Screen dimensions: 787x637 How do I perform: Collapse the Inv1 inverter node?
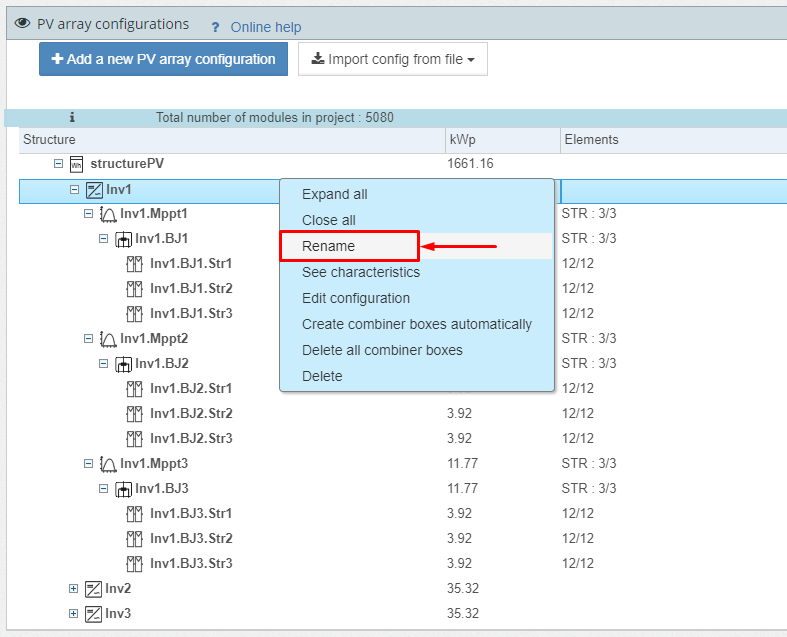(x=74, y=190)
